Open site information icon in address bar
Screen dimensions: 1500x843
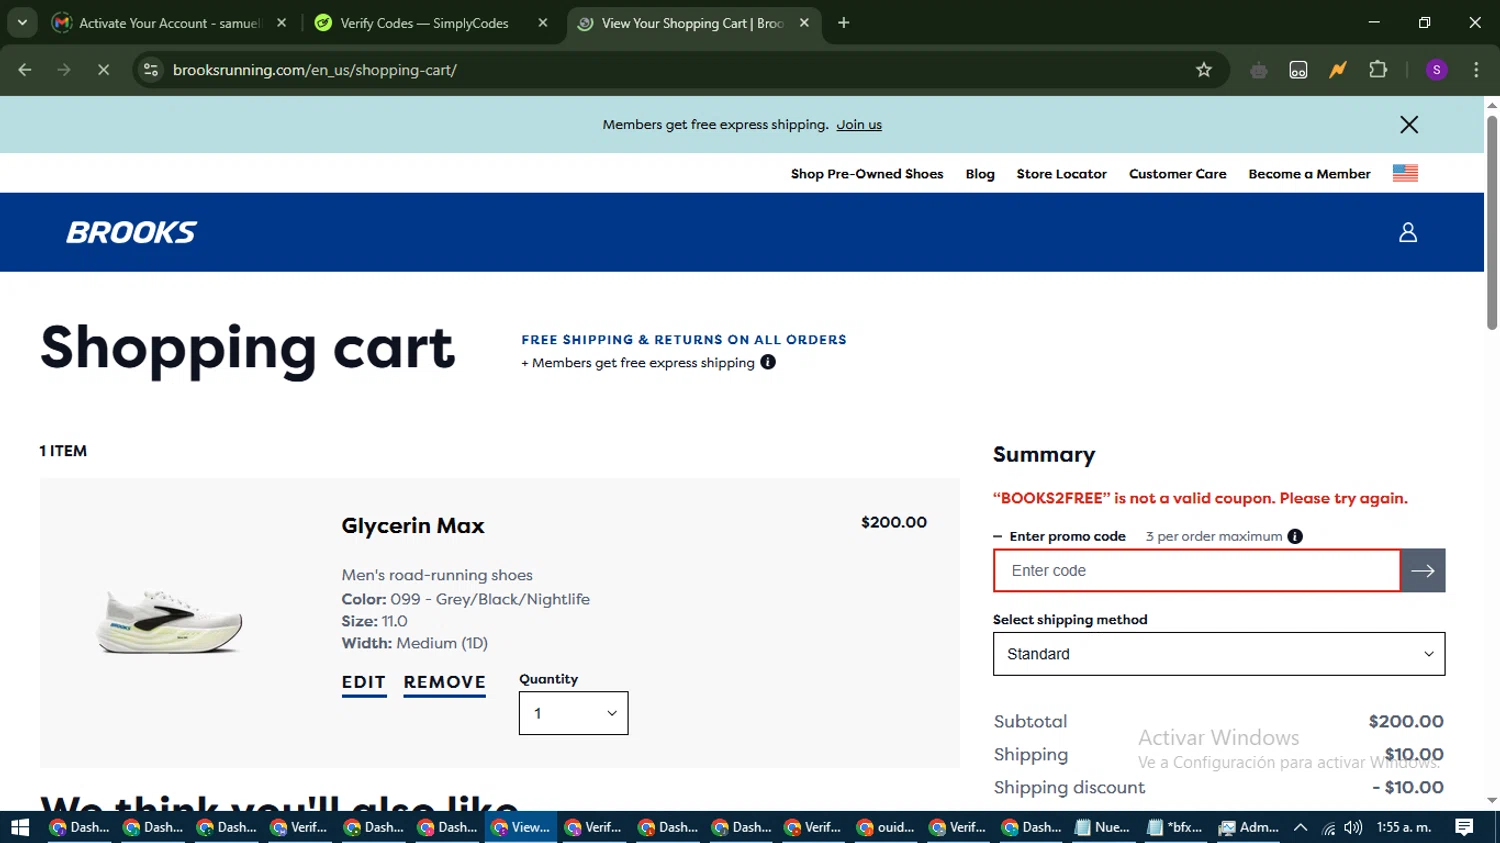point(151,69)
